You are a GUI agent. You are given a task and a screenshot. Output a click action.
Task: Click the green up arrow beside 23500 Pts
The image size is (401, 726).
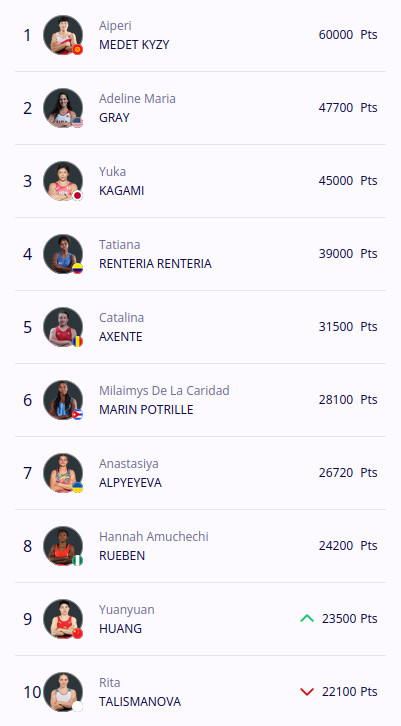(x=307, y=618)
